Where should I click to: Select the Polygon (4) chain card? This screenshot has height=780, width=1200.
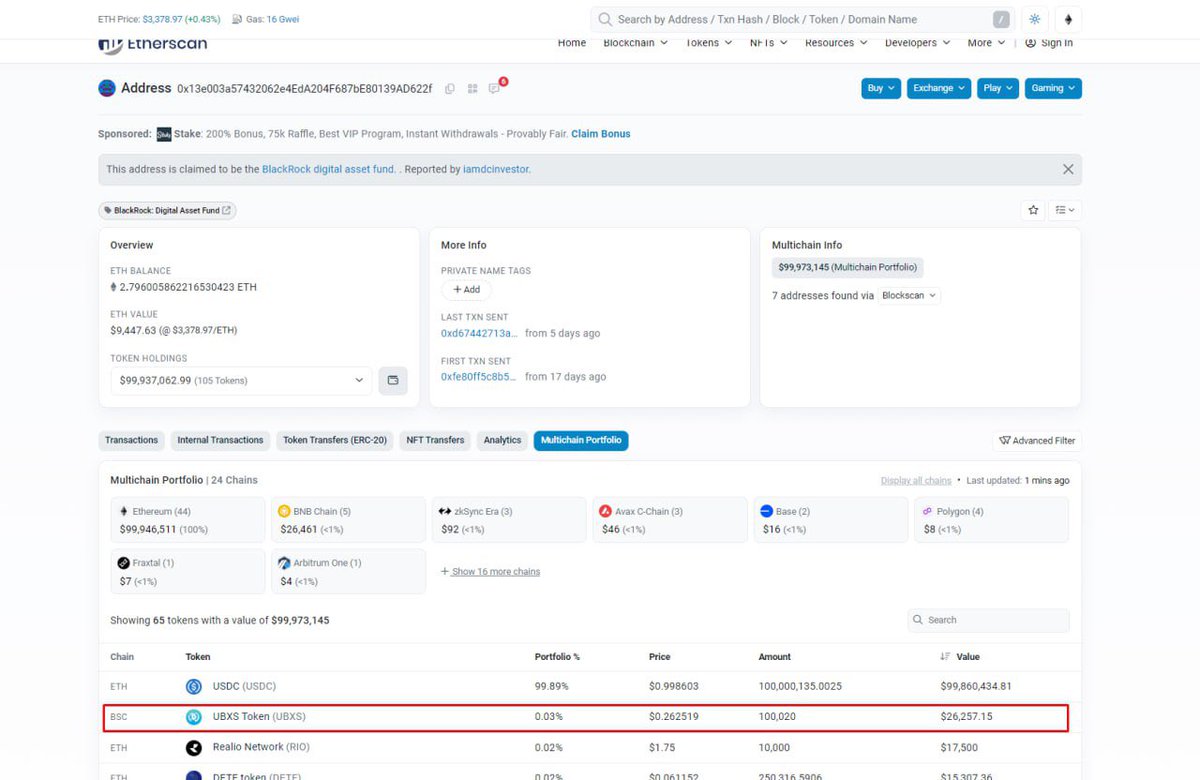(991, 520)
